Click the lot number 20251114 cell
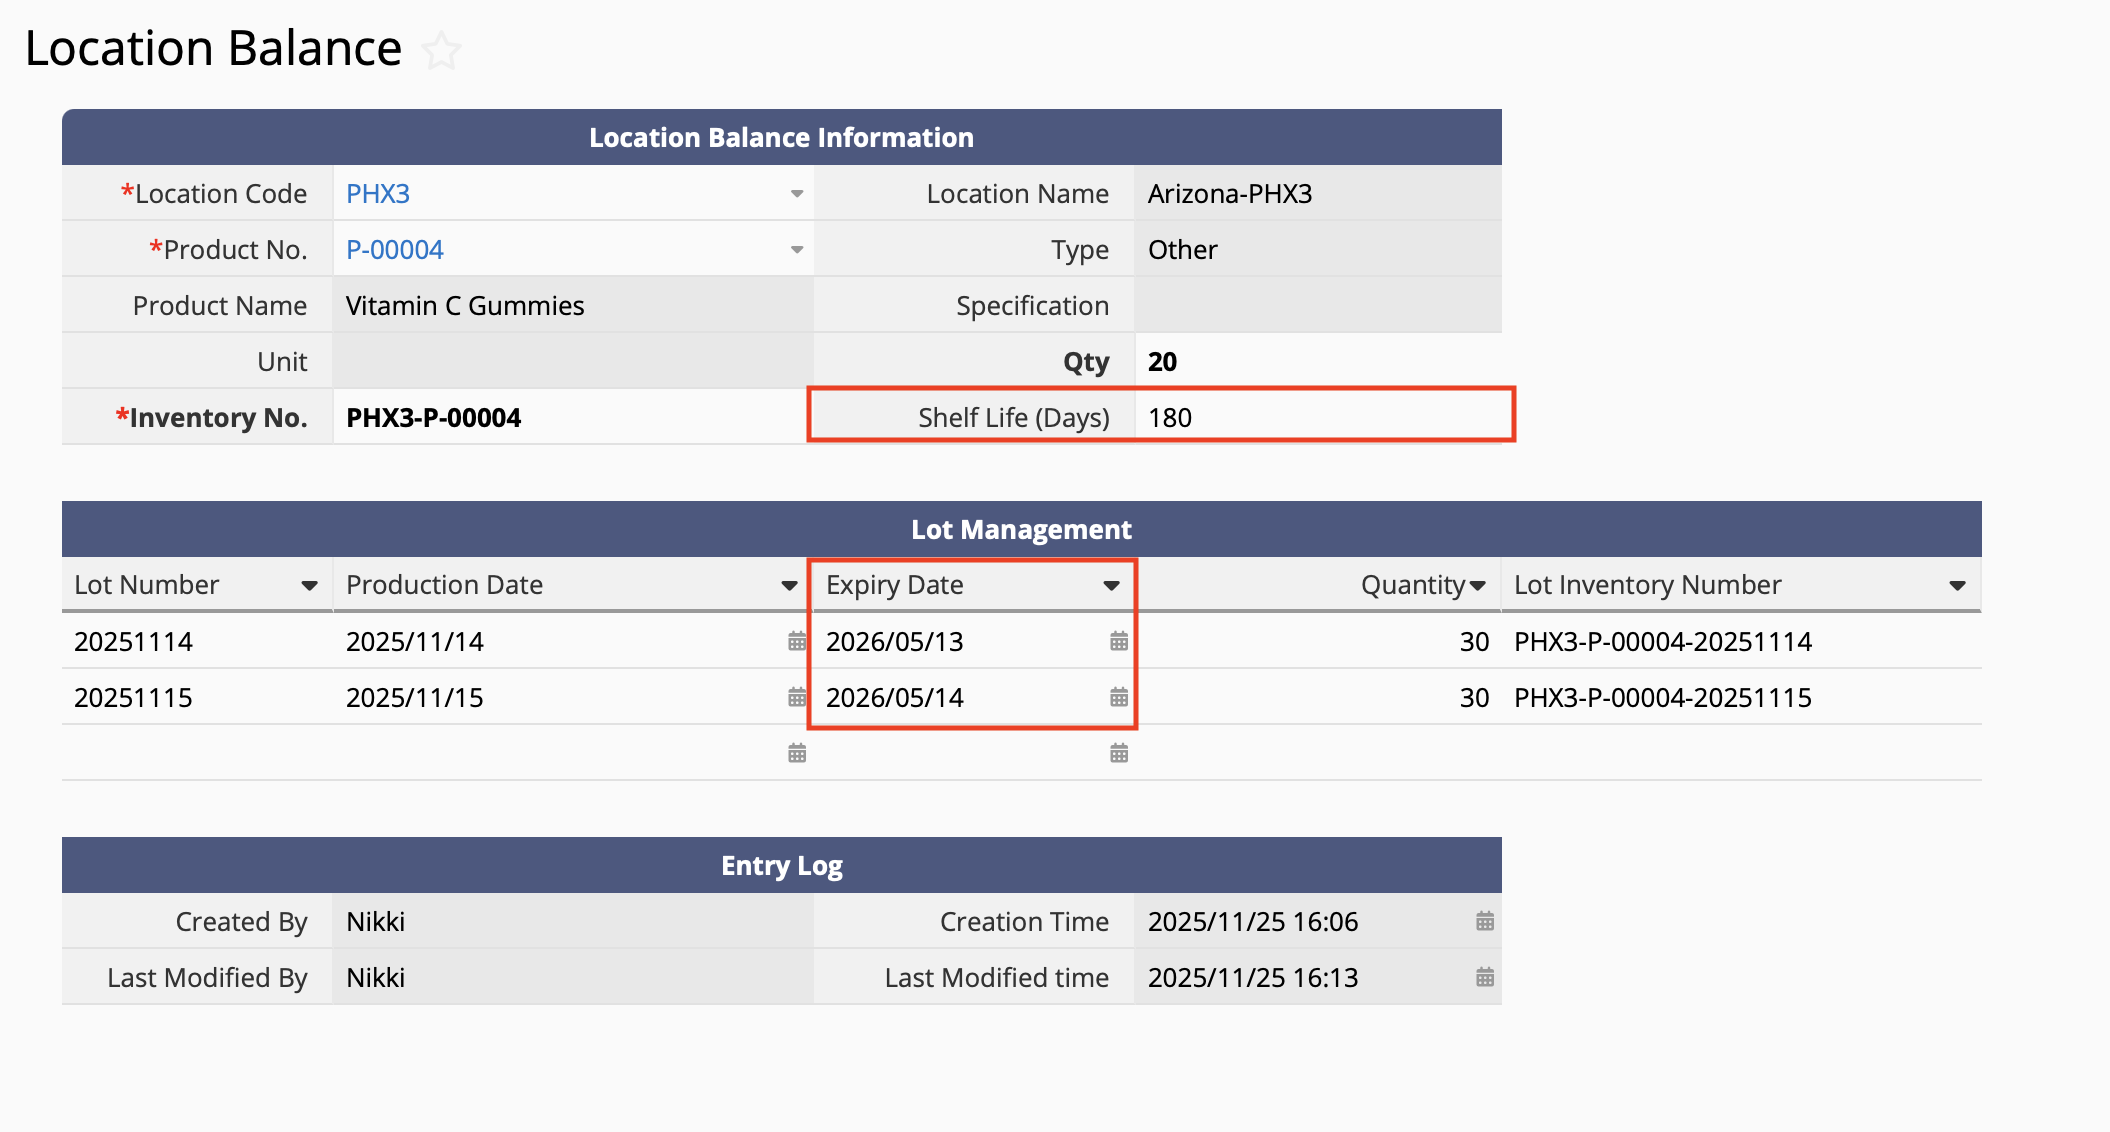This screenshot has height=1132, width=2110. coord(134,642)
